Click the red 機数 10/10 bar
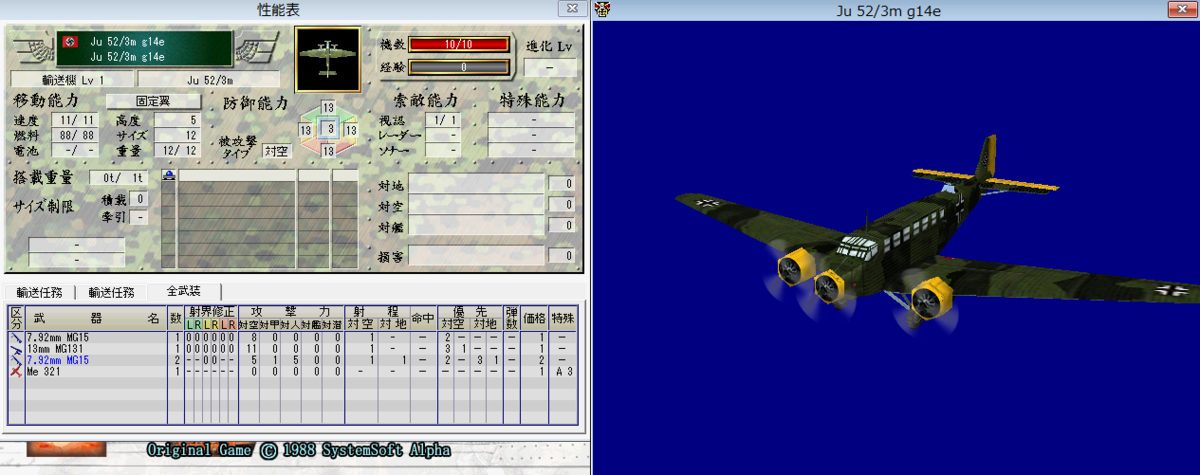The width and height of the screenshot is (1200, 475). click(459, 45)
